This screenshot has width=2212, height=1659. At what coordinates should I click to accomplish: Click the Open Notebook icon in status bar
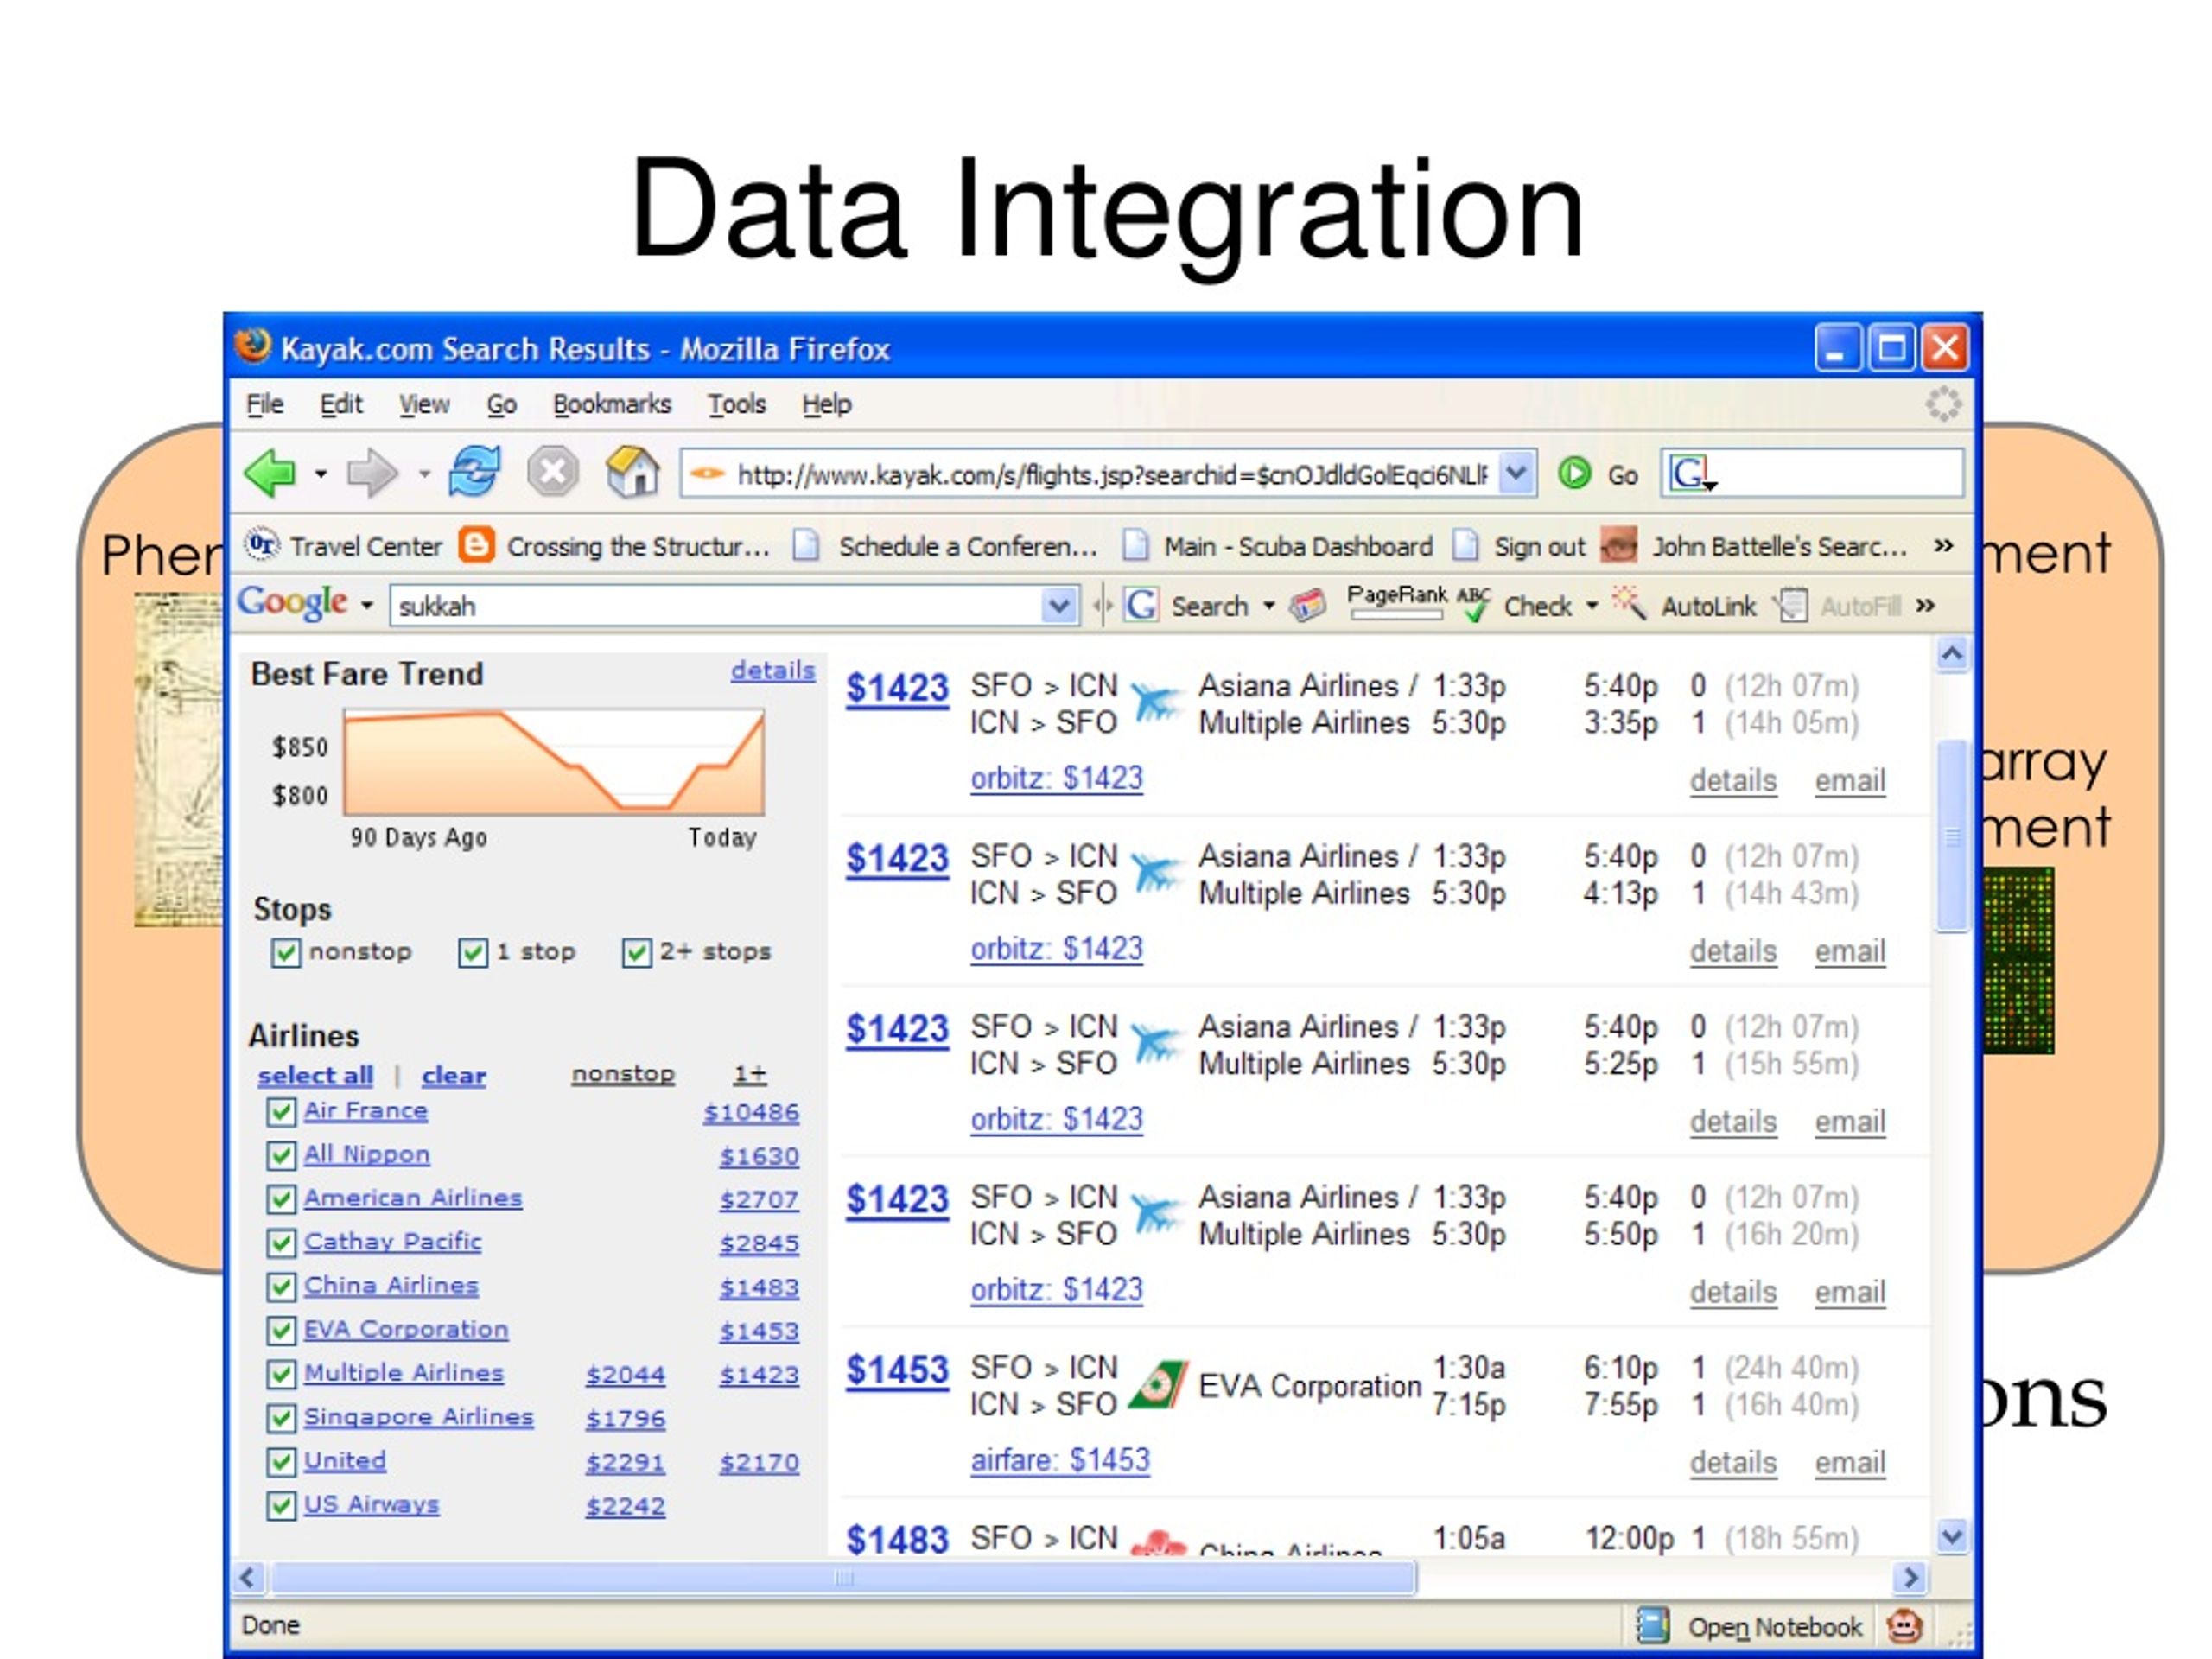pyautogui.click(x=1652, y=1625)
